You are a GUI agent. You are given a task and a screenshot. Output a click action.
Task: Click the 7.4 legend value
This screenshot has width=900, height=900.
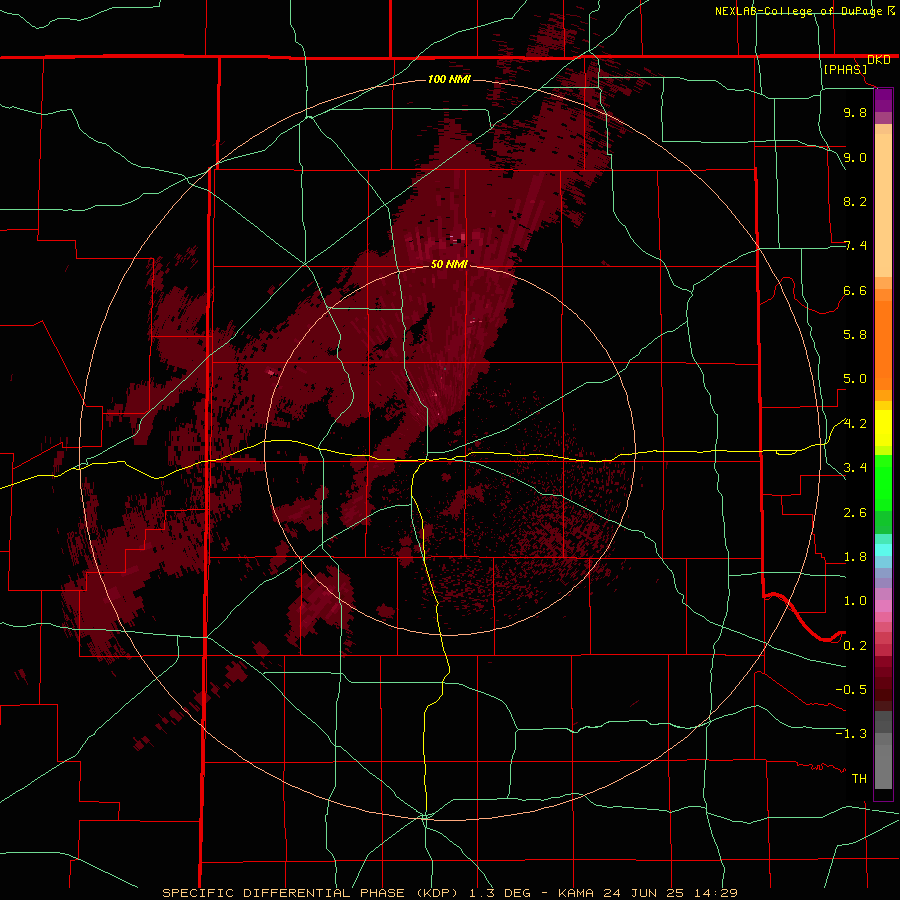pos(855,246)
